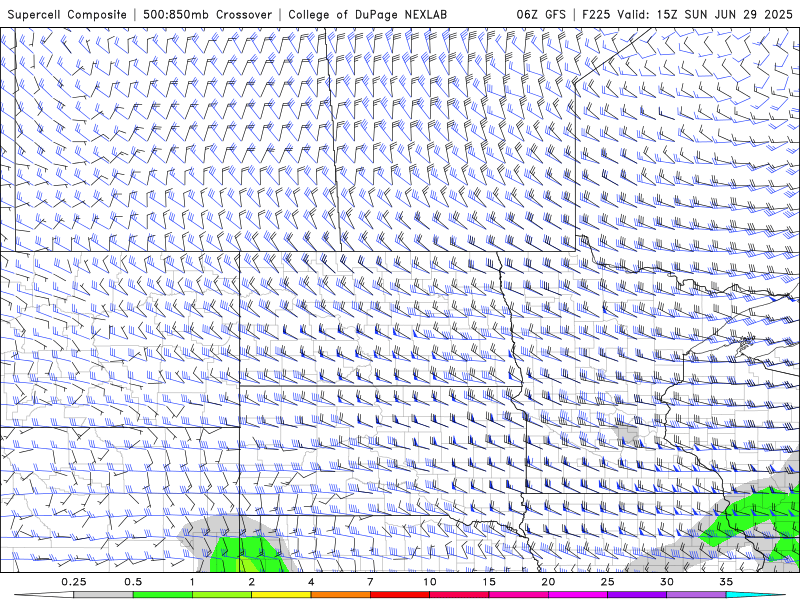Click the "15" legend value

489,582
